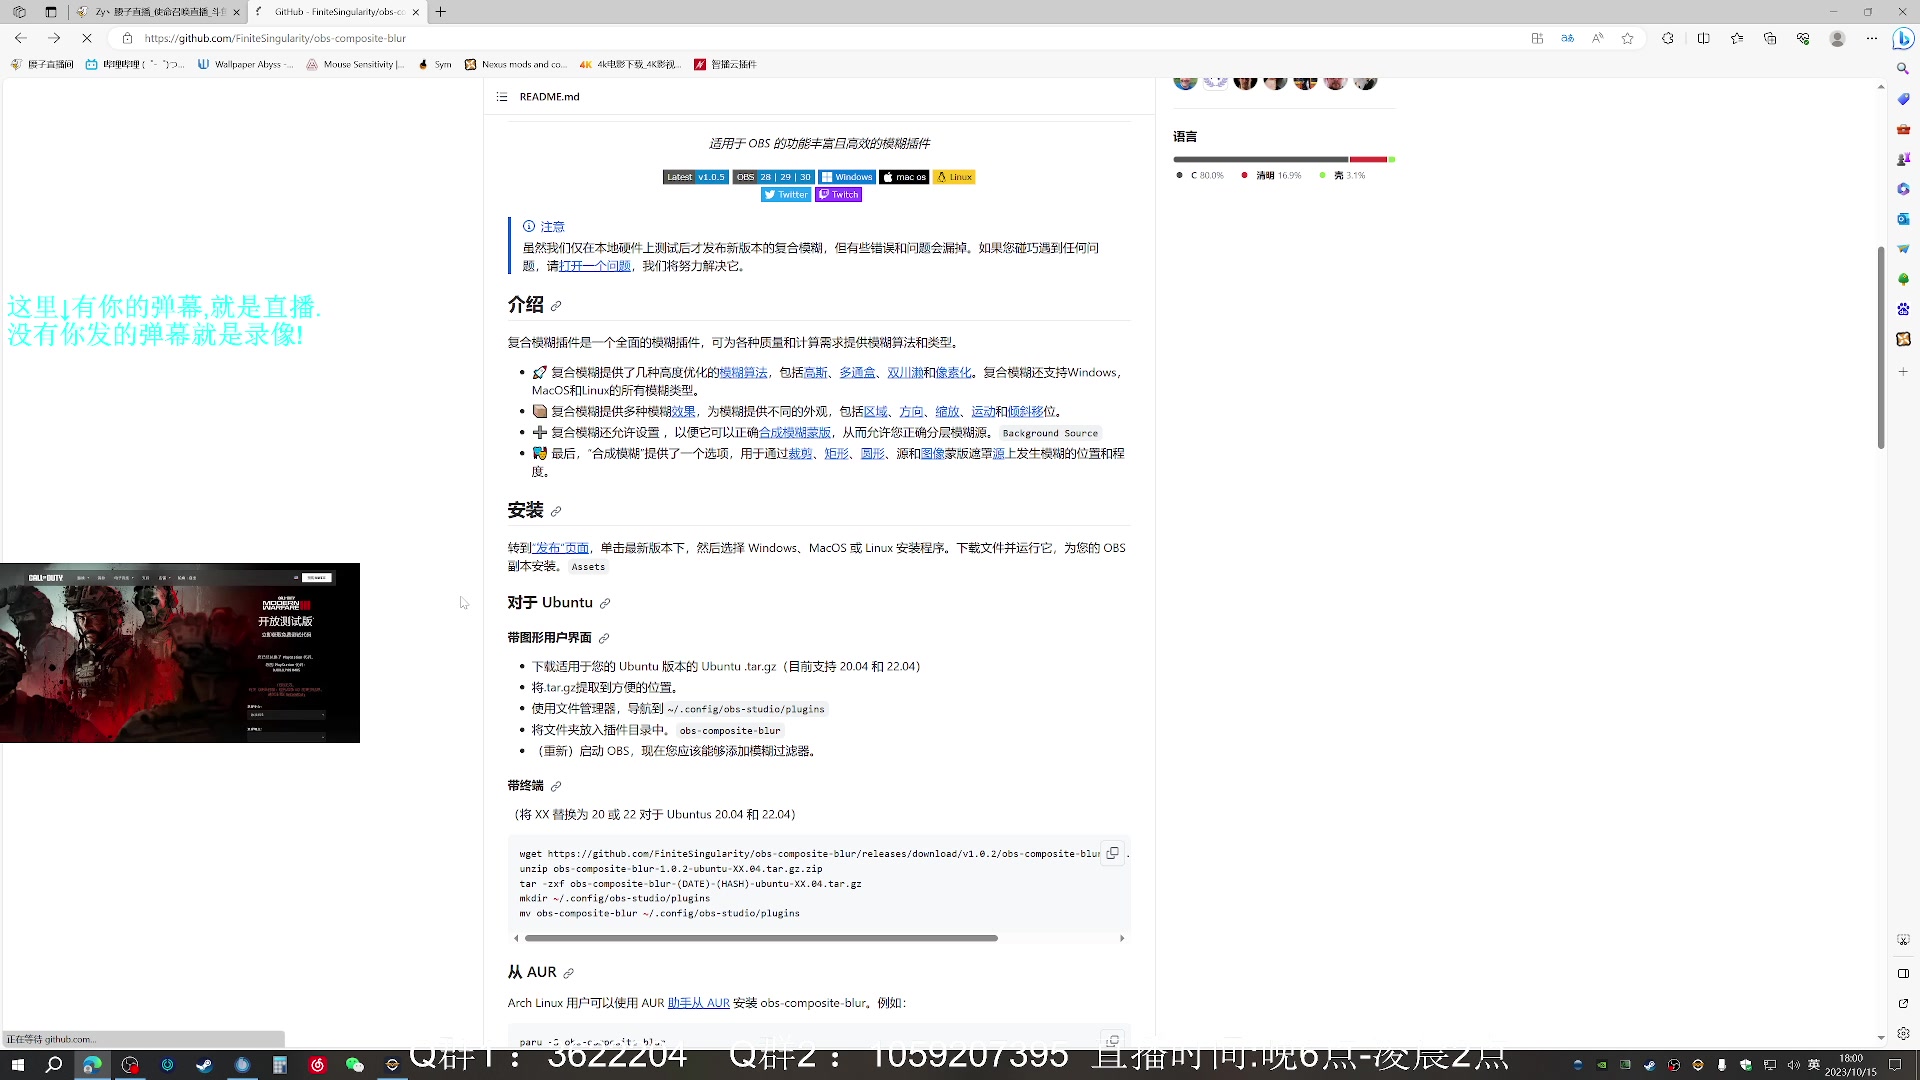Open the sidebar search icon
1920x1080 pixels.
(1903, 69)
